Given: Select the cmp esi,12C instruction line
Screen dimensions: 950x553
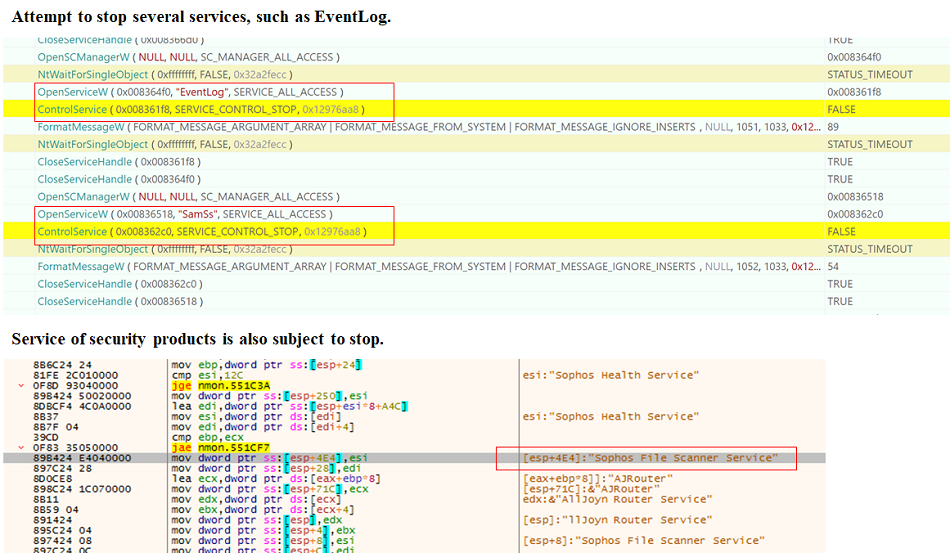Looking at the screenshot, I should coord(198,375).
